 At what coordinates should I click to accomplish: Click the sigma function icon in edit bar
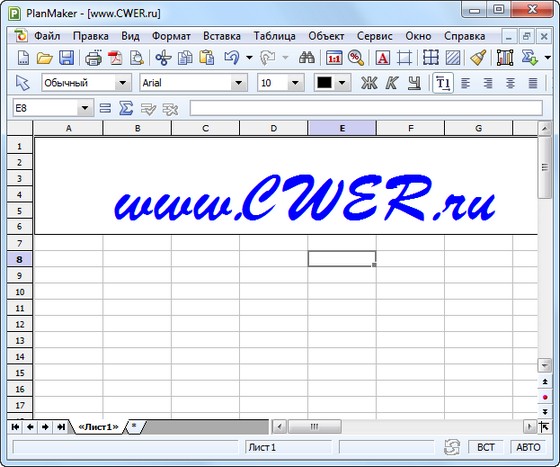click(x=126, y=108)
